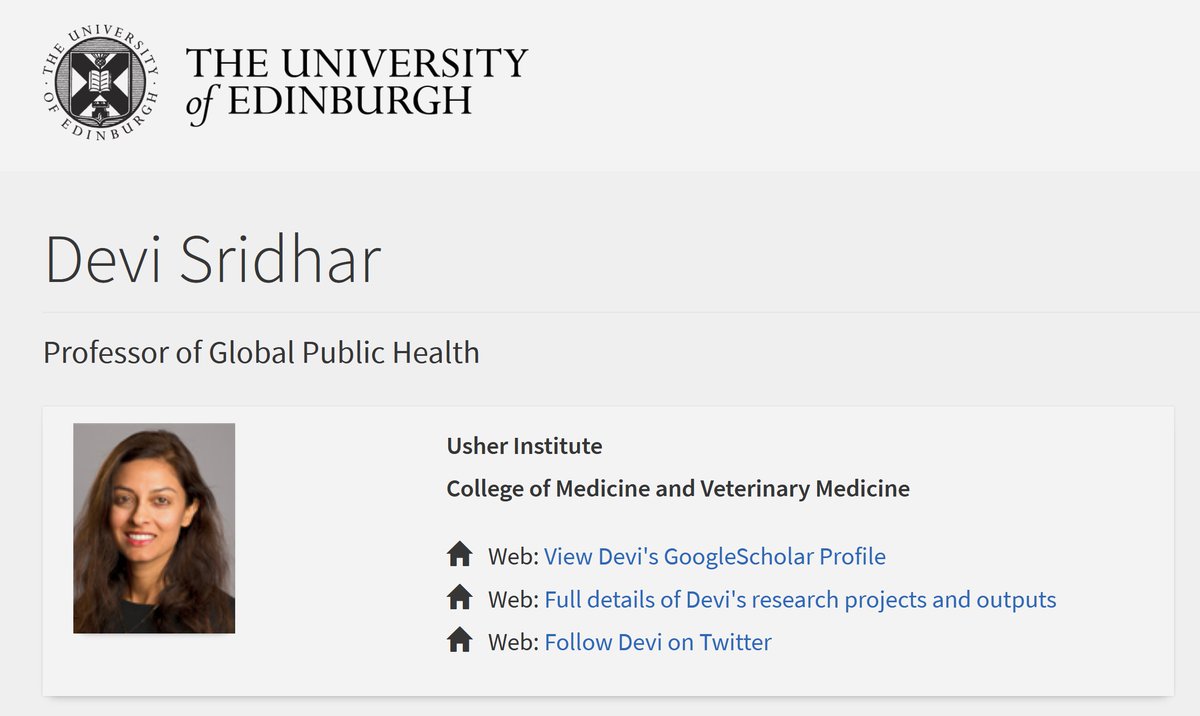Select Devi Sridhar's profile photo
This screenshot has height=716, width=1200.
coord(154,528)
